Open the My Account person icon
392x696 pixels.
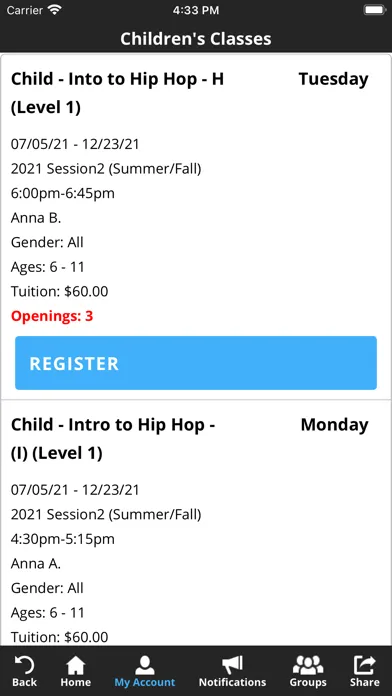click(145, 664)
